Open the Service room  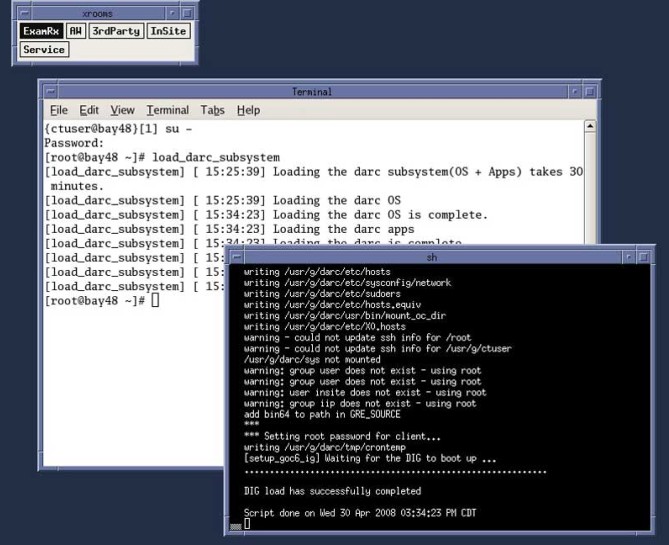point(43,49)
